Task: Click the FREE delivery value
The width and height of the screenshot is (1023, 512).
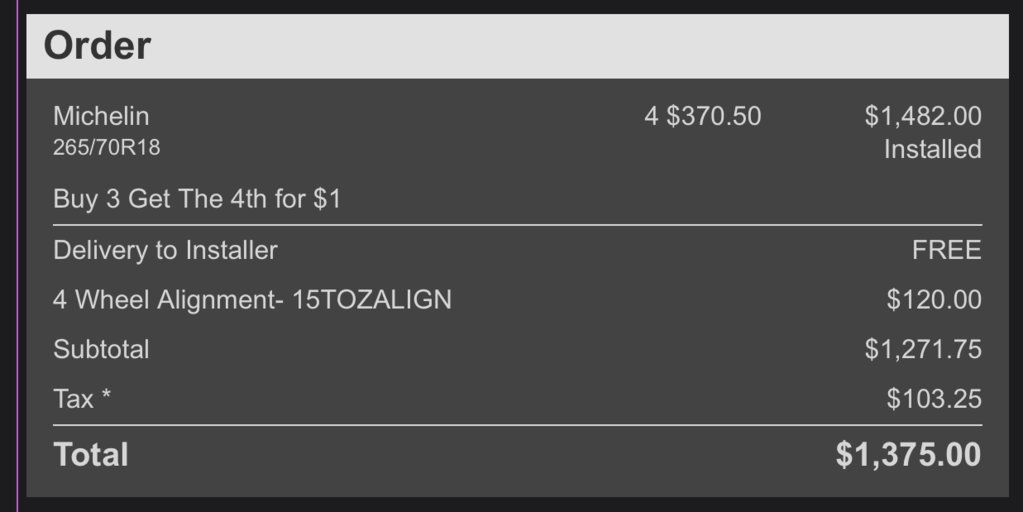Action: tap(947, 250)
